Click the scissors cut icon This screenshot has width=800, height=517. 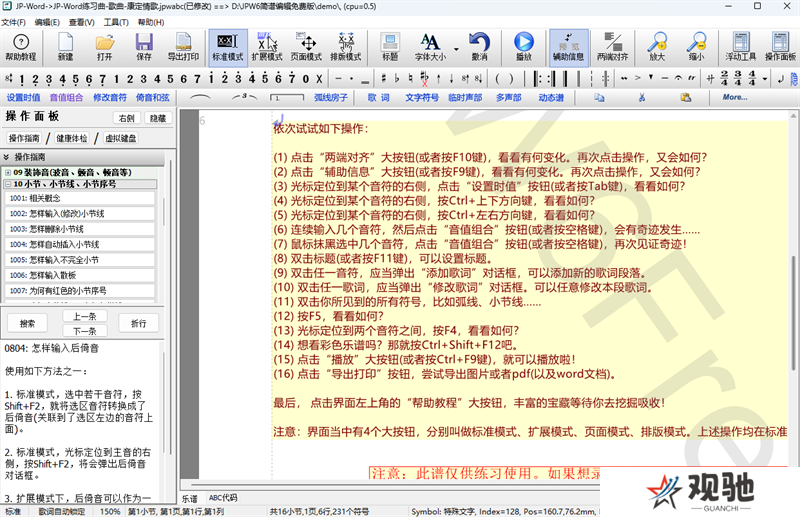coord(642,97)
